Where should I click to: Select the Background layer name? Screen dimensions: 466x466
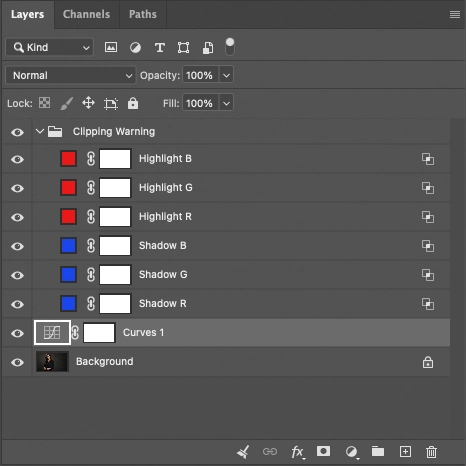coord(105,362)
